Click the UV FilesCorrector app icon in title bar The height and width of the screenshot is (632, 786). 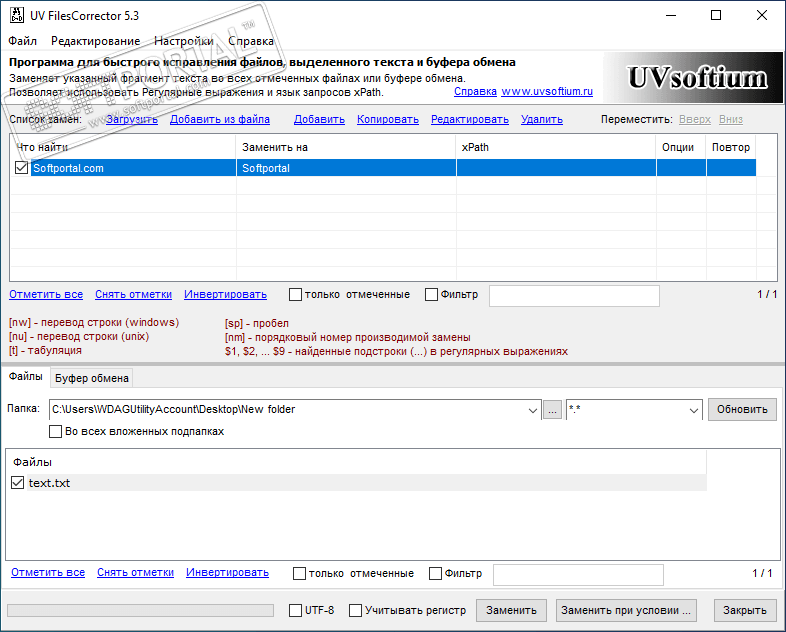[x=17, y=16]
